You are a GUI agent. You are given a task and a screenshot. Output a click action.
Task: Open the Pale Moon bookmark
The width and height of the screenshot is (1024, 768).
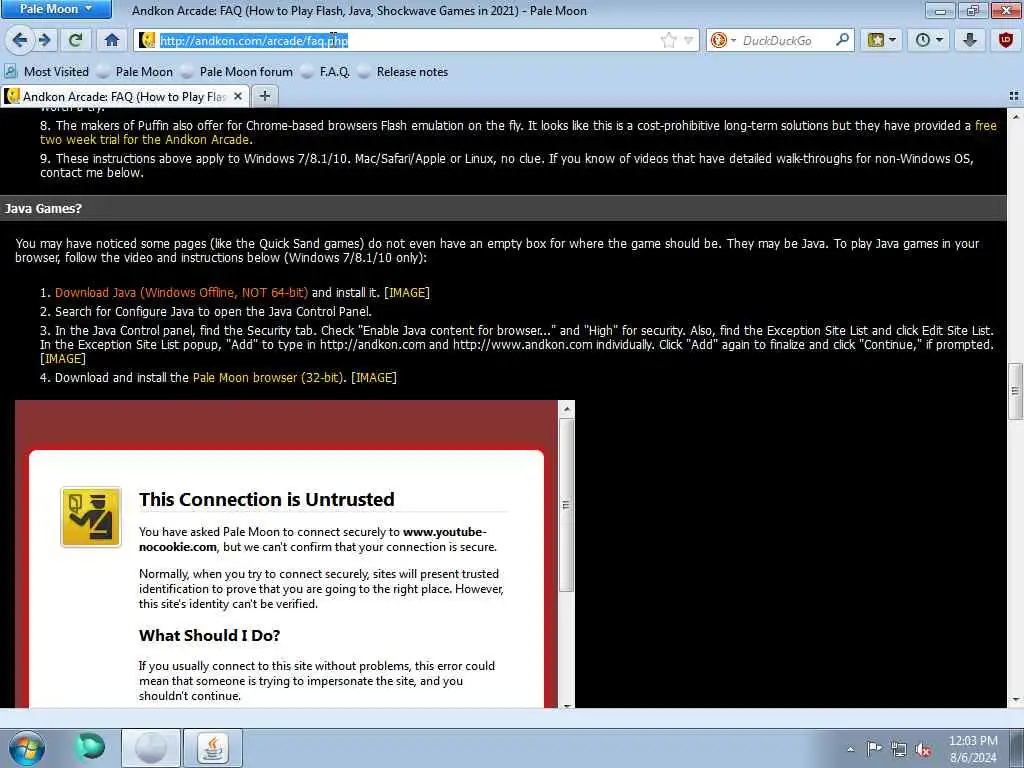136,72
